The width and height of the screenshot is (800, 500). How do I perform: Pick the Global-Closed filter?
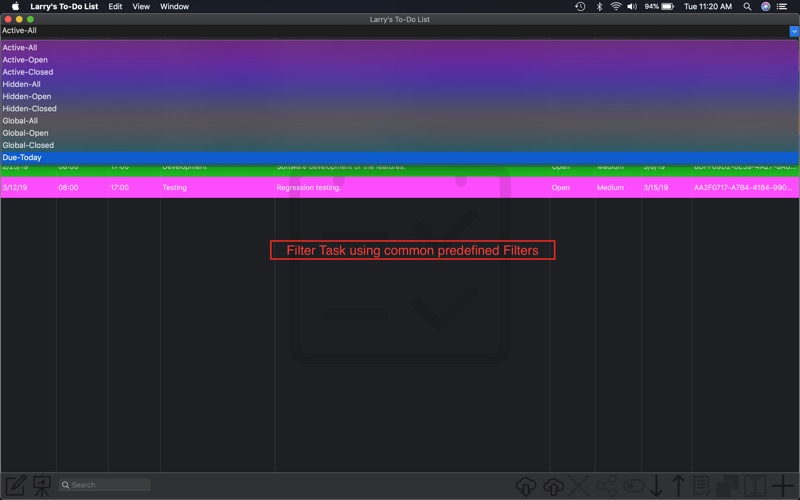coord(399,145)
